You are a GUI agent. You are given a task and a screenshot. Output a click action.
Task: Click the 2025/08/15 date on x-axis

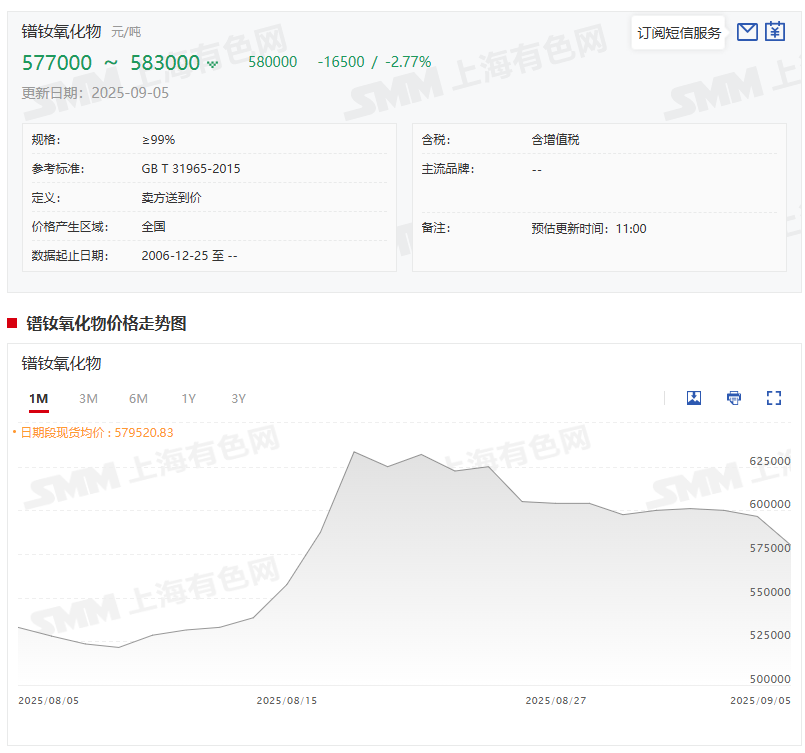coord(286,701)
